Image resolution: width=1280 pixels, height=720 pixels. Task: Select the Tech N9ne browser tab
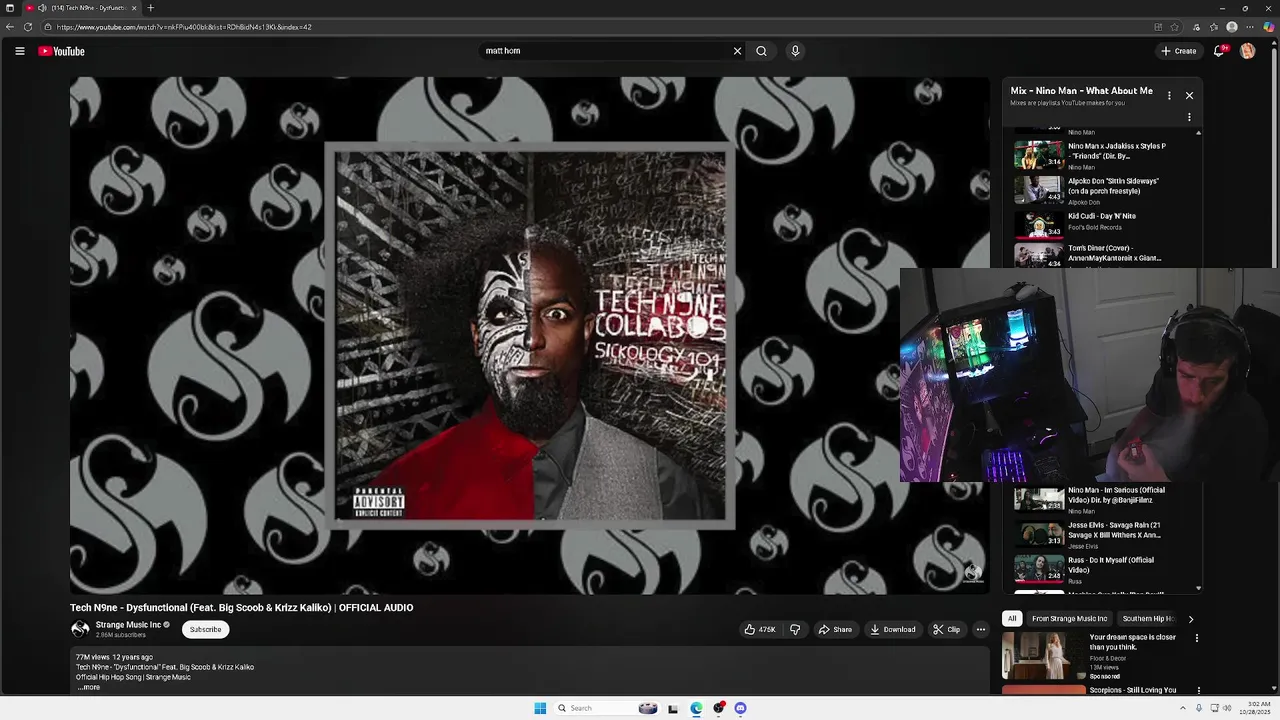[80, 8]
